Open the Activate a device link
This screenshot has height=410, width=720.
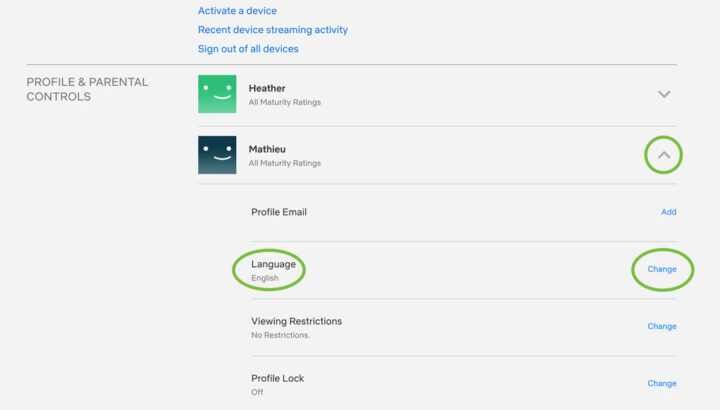(x=237, y=11)
